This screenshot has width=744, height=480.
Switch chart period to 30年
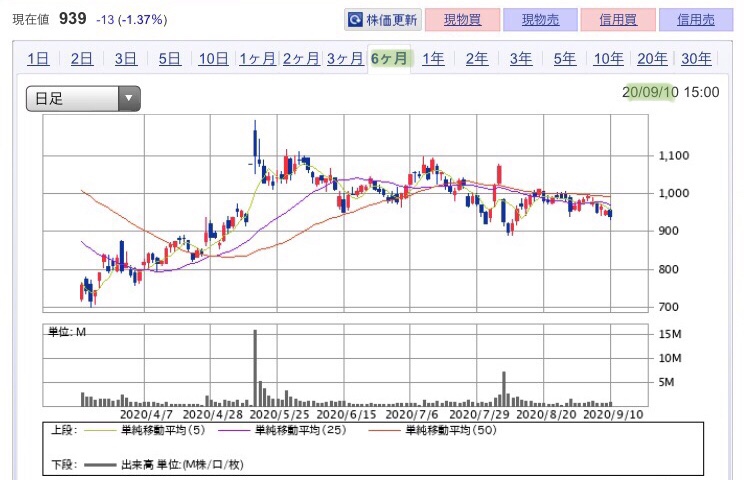pos(696,59)
